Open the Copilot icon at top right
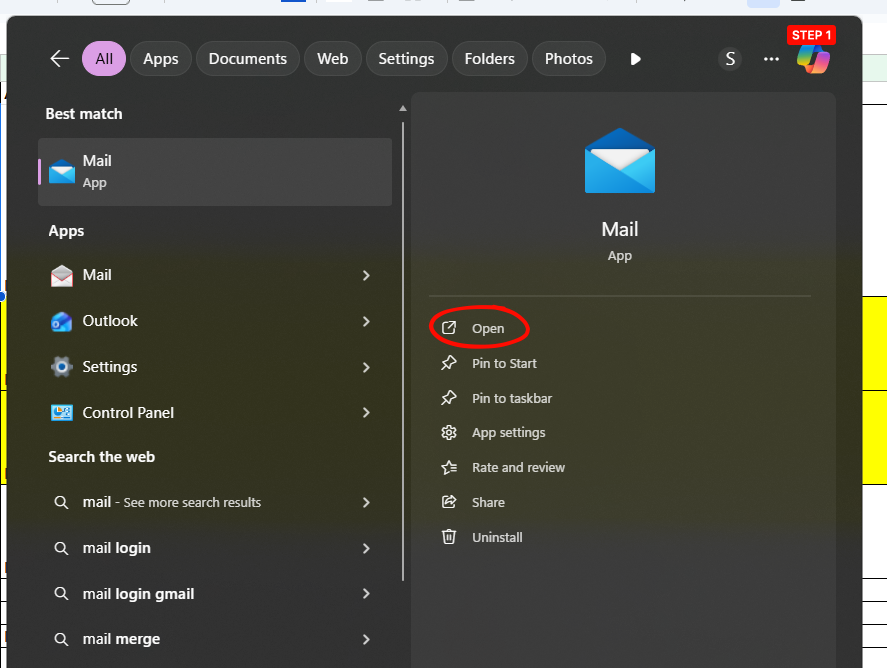Image resolution: width=887 pixels, height=668 pixels. tap(812, 59)
